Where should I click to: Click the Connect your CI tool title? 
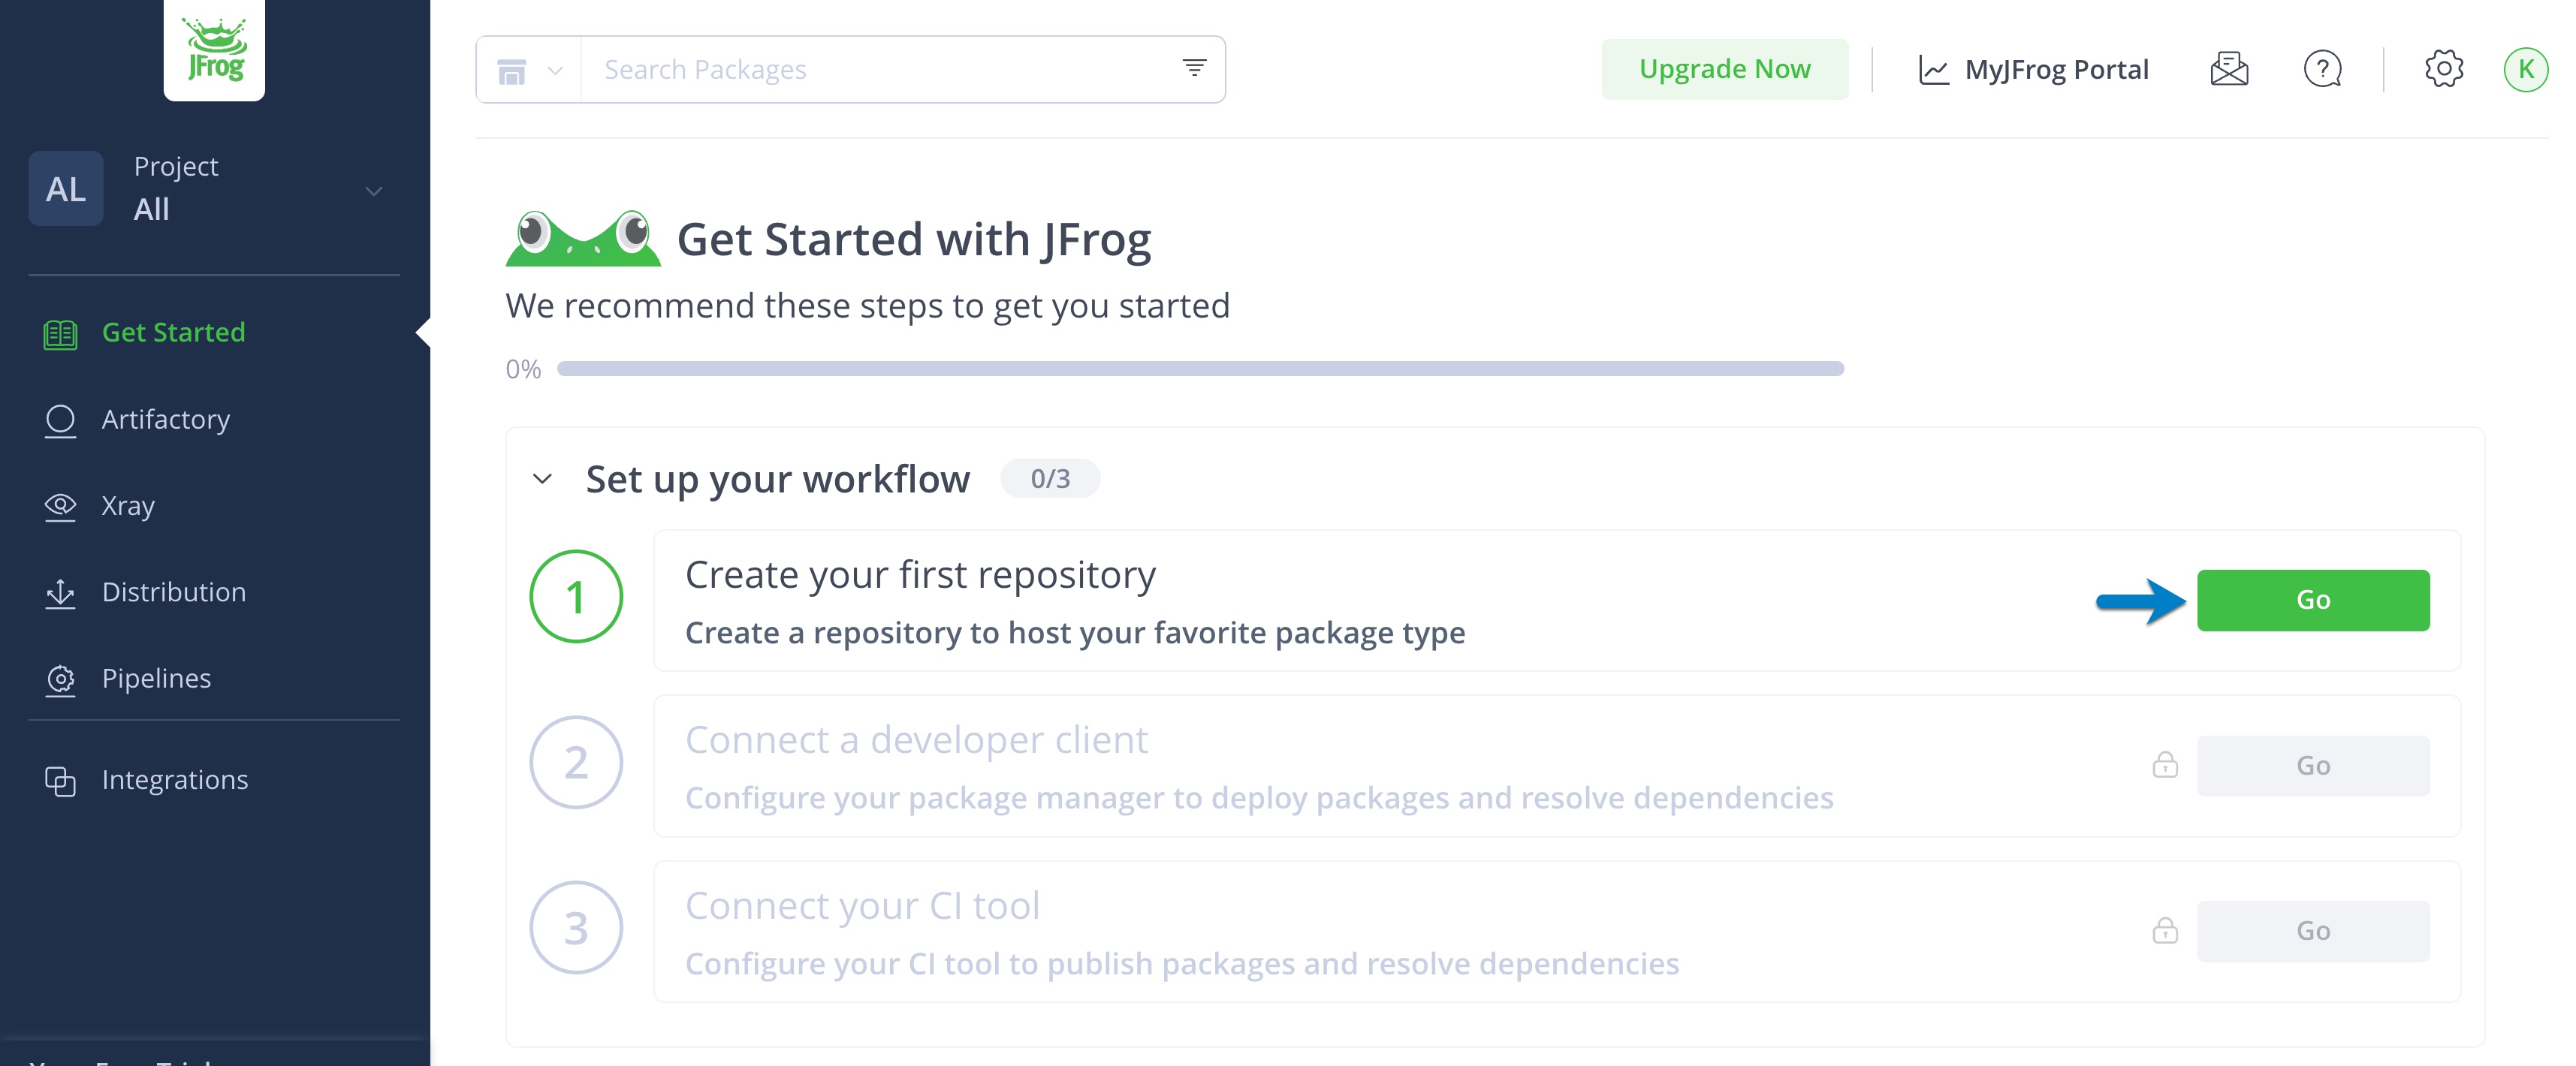[x=862, y=906]
